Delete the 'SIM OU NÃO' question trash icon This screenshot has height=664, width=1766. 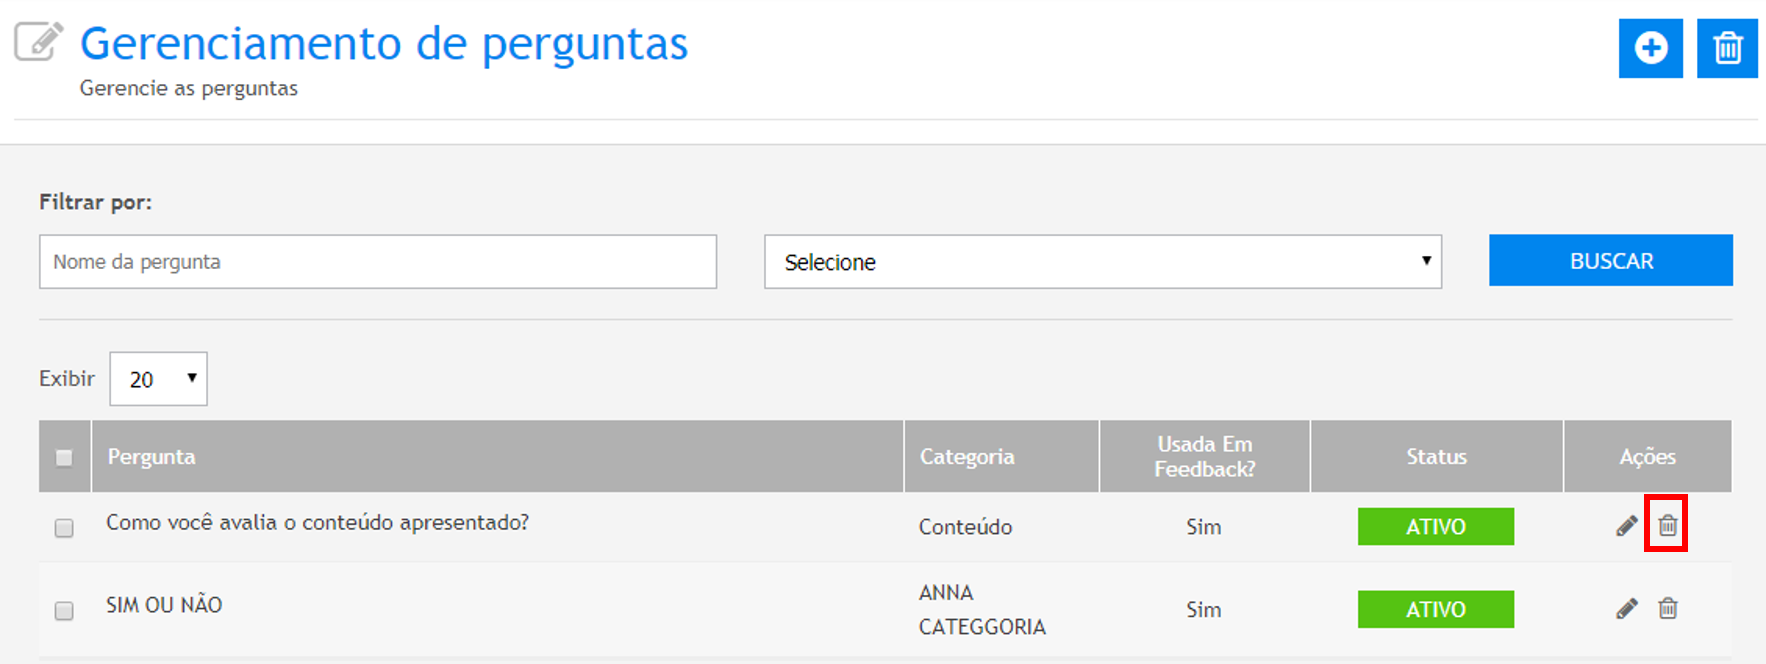pos(1667,608)
